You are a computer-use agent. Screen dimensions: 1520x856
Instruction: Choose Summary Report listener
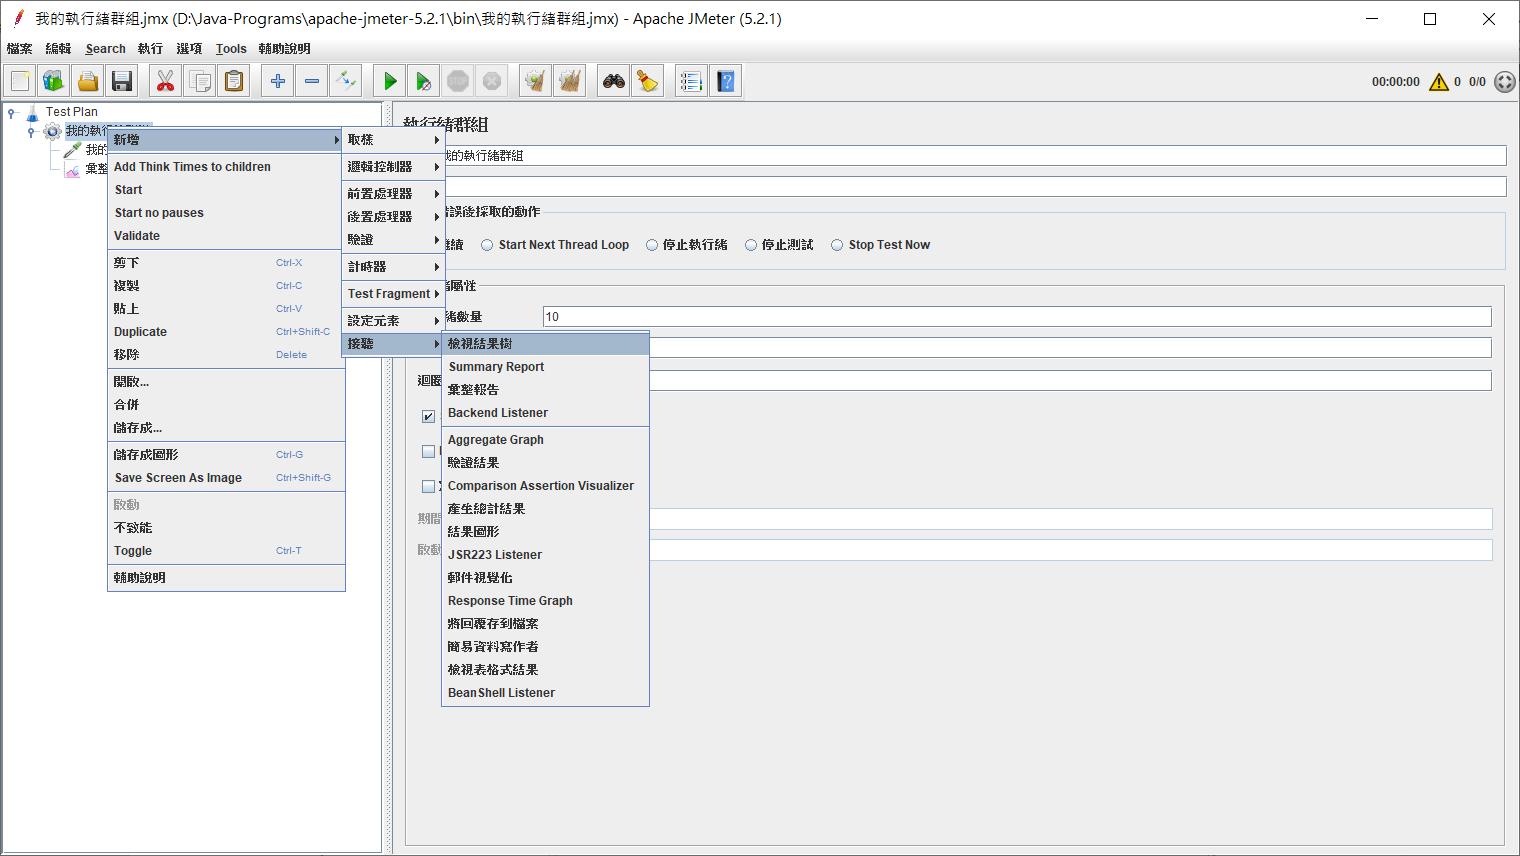546,367
